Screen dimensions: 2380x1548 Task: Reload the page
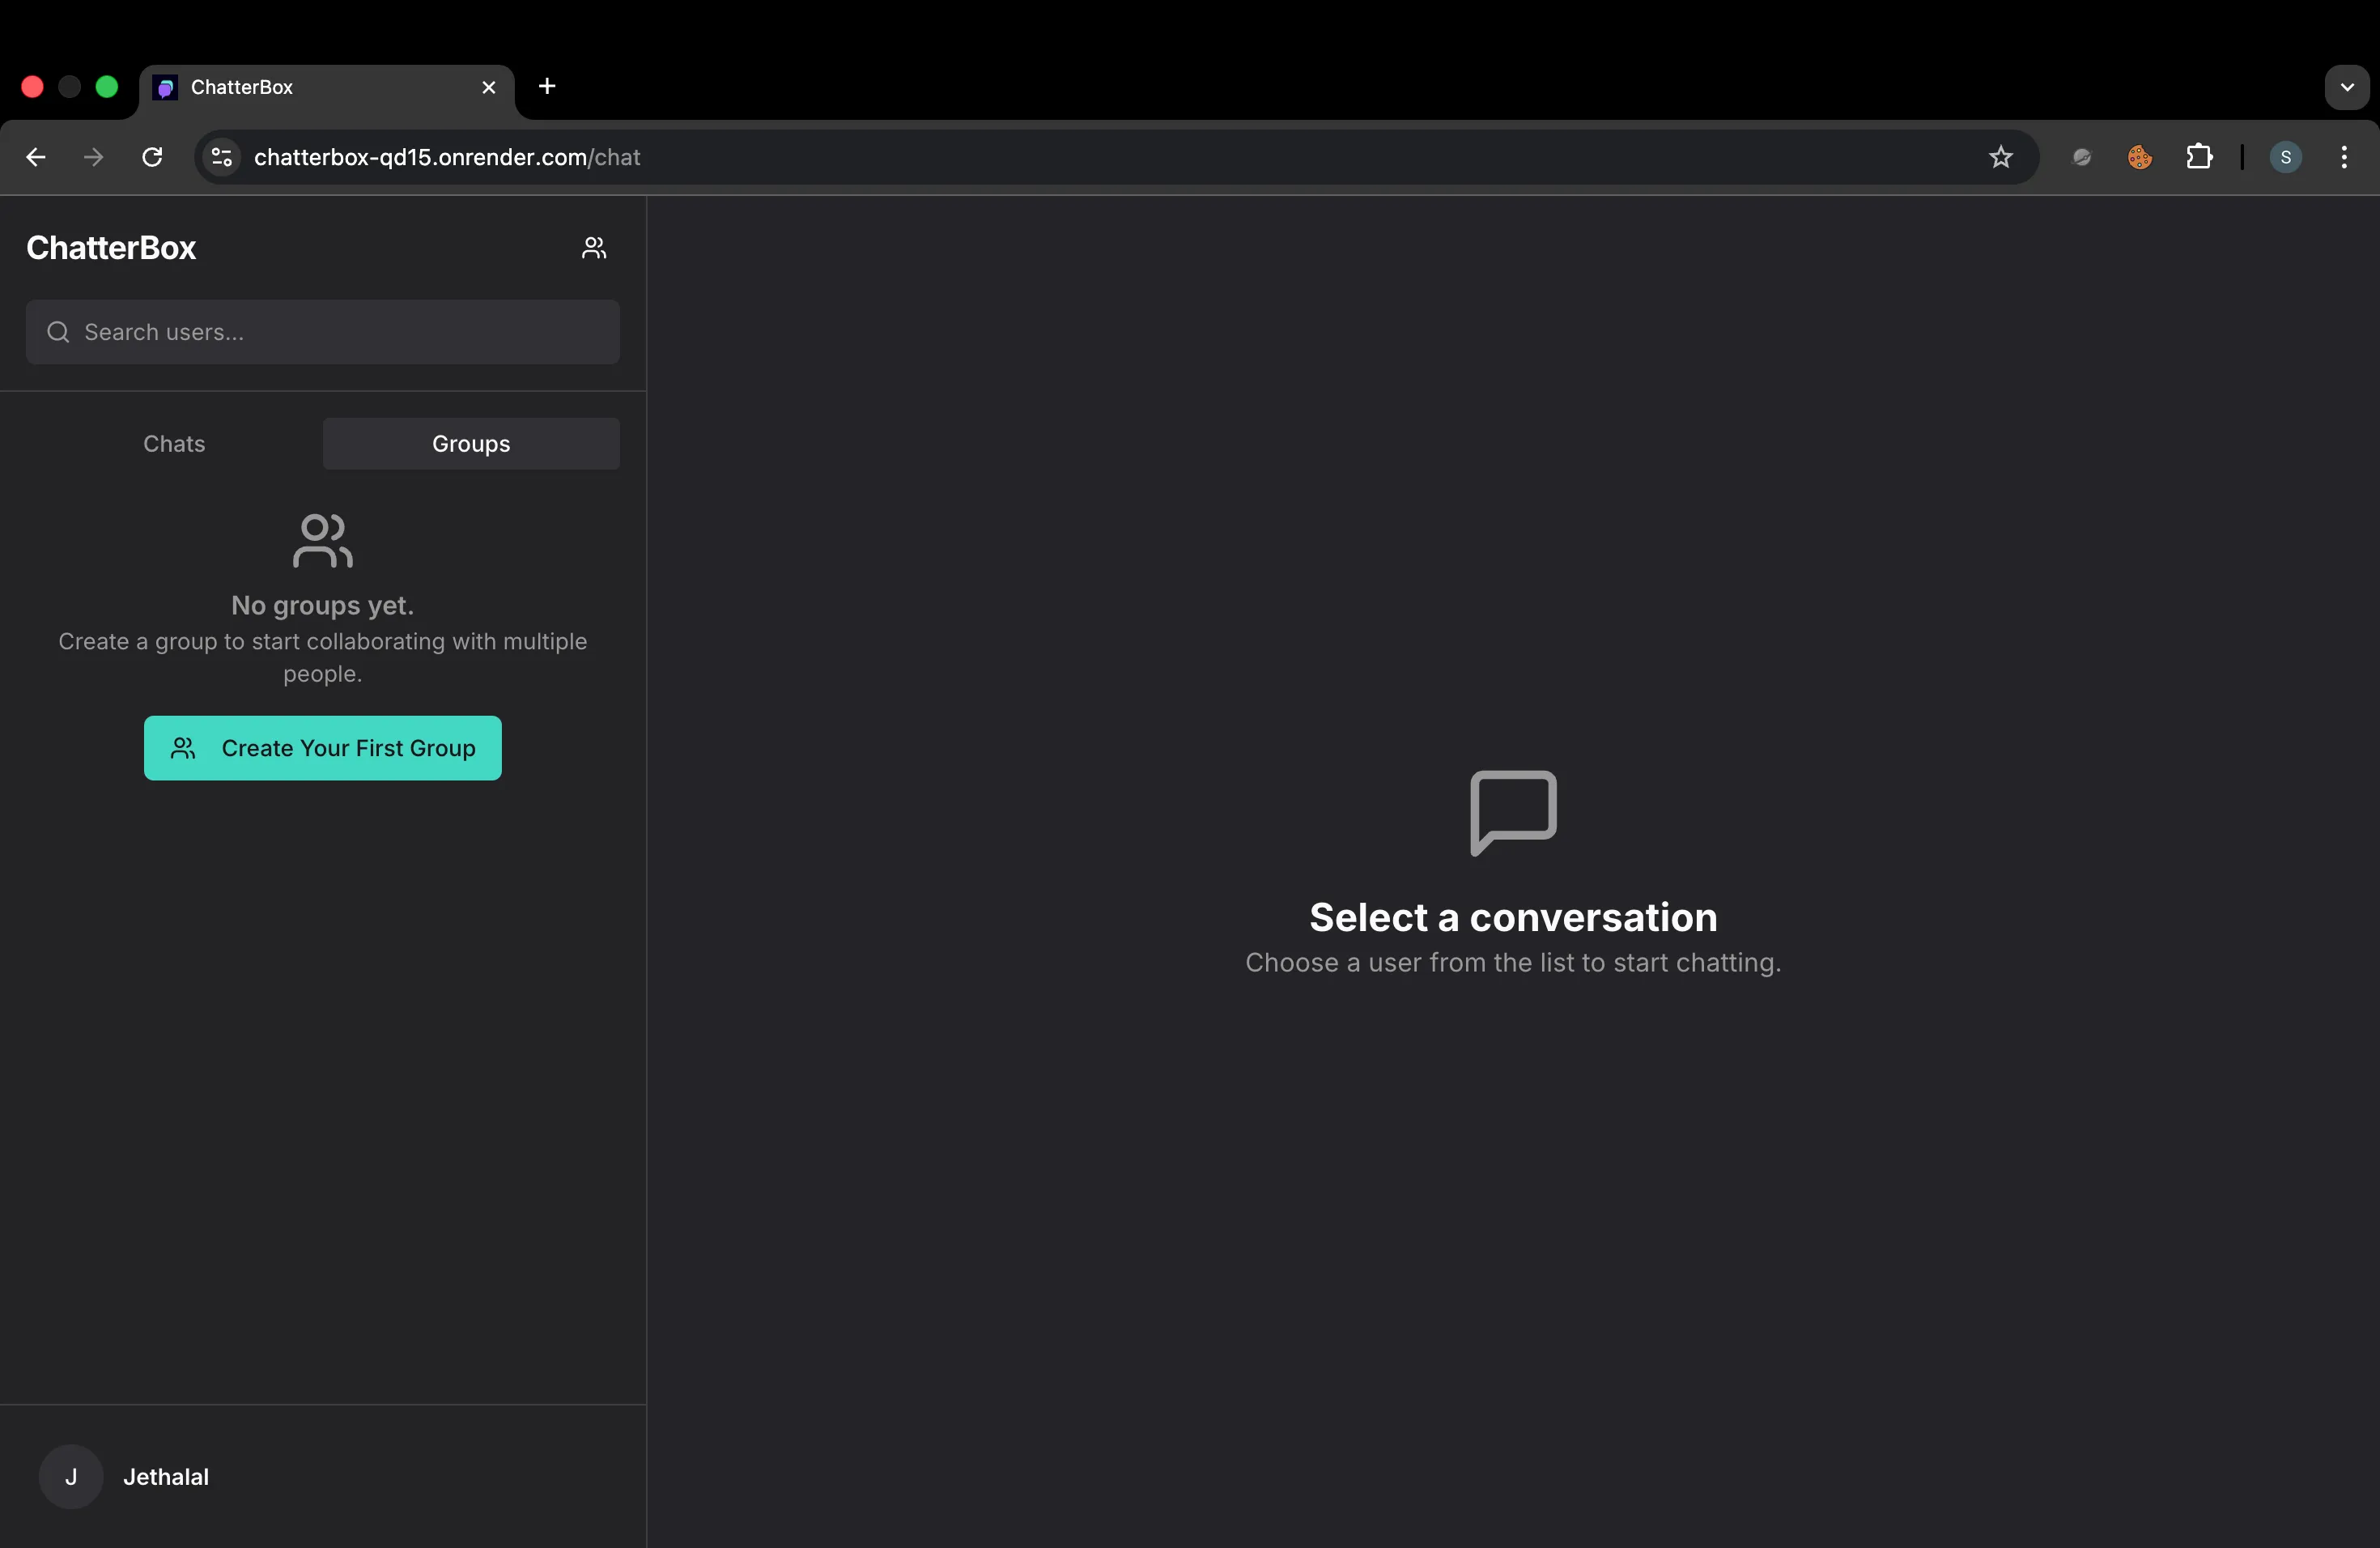[152, 157]
